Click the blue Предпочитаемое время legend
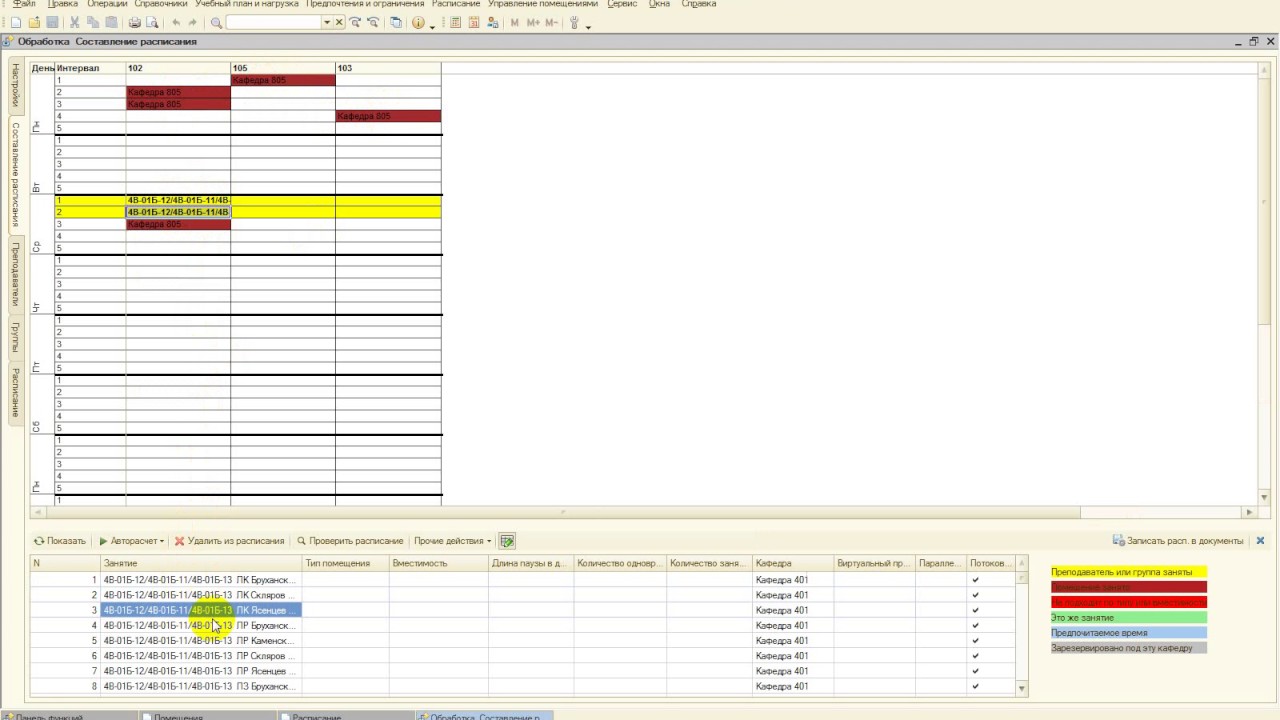The height and width of the screenshot is (720, 1280). tap(1128, 633)
